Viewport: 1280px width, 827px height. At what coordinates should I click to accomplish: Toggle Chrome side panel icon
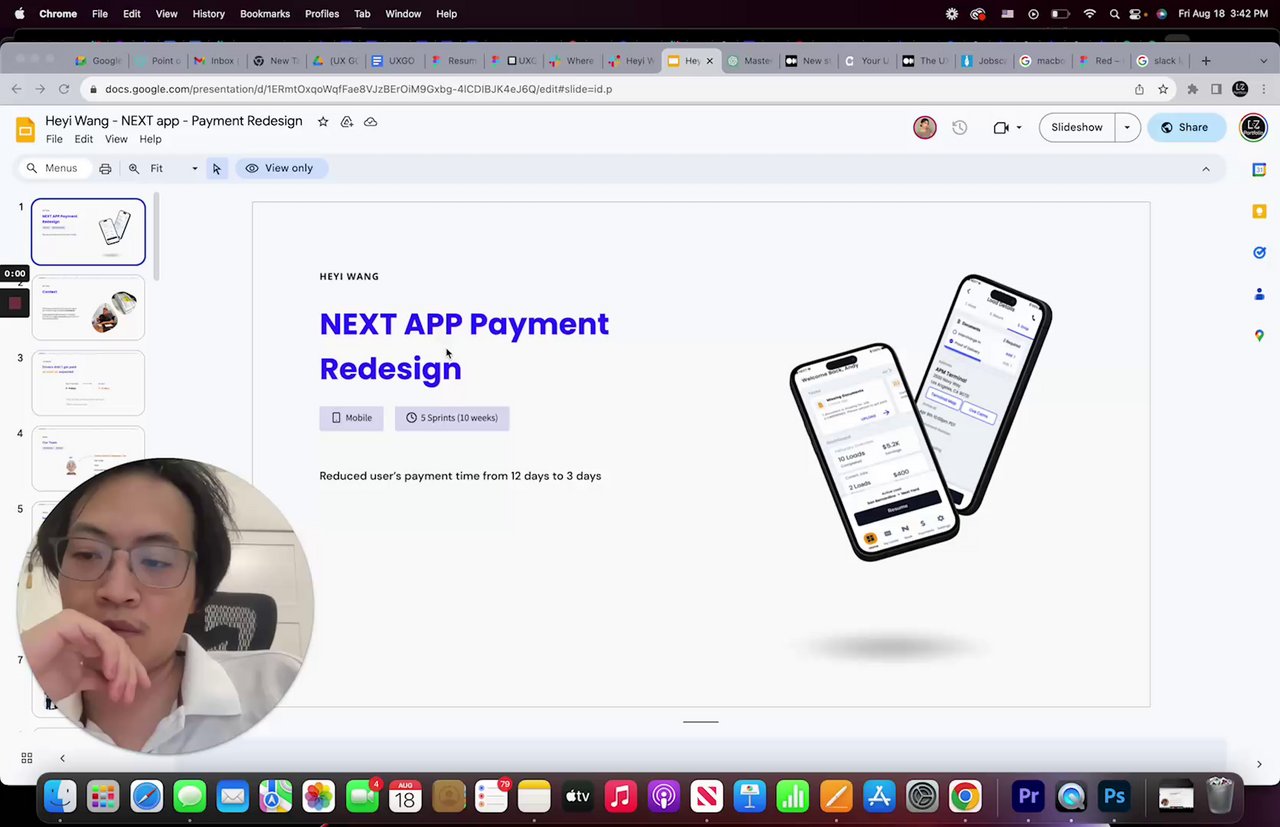pos(1216,89)
